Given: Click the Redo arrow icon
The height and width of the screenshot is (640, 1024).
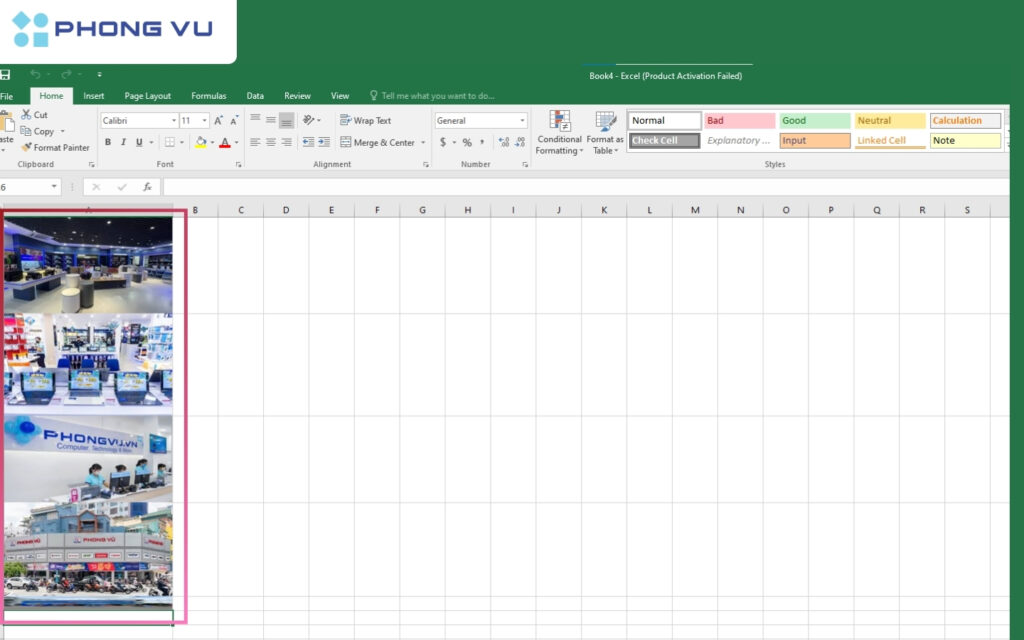Looking at the screenshot, I should (x=66, y=74).
